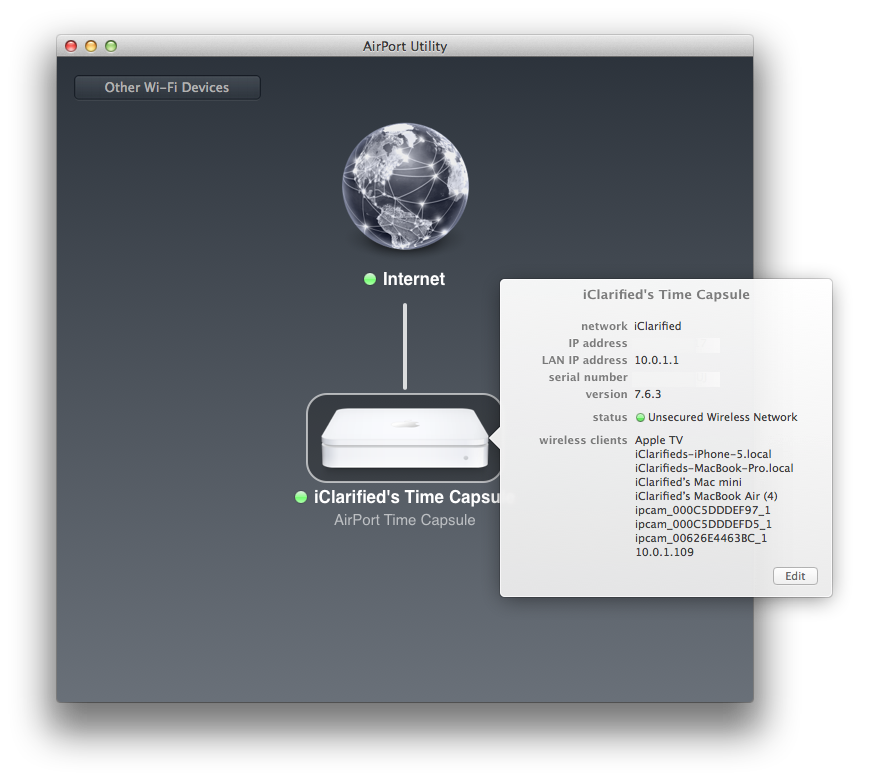
Task: Minimize the AirPort Utility window
Action: 91,46
